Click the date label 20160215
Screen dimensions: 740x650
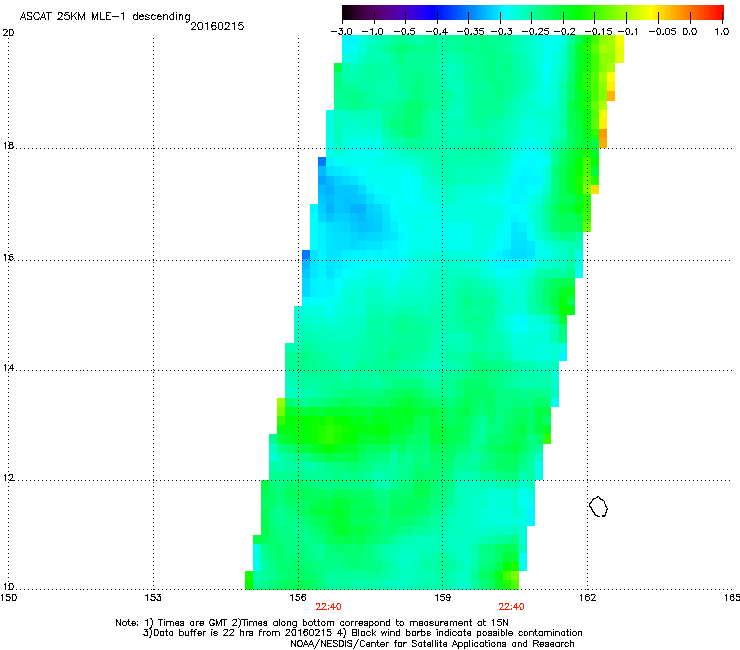pyautogui.click(x=218, y=26)
